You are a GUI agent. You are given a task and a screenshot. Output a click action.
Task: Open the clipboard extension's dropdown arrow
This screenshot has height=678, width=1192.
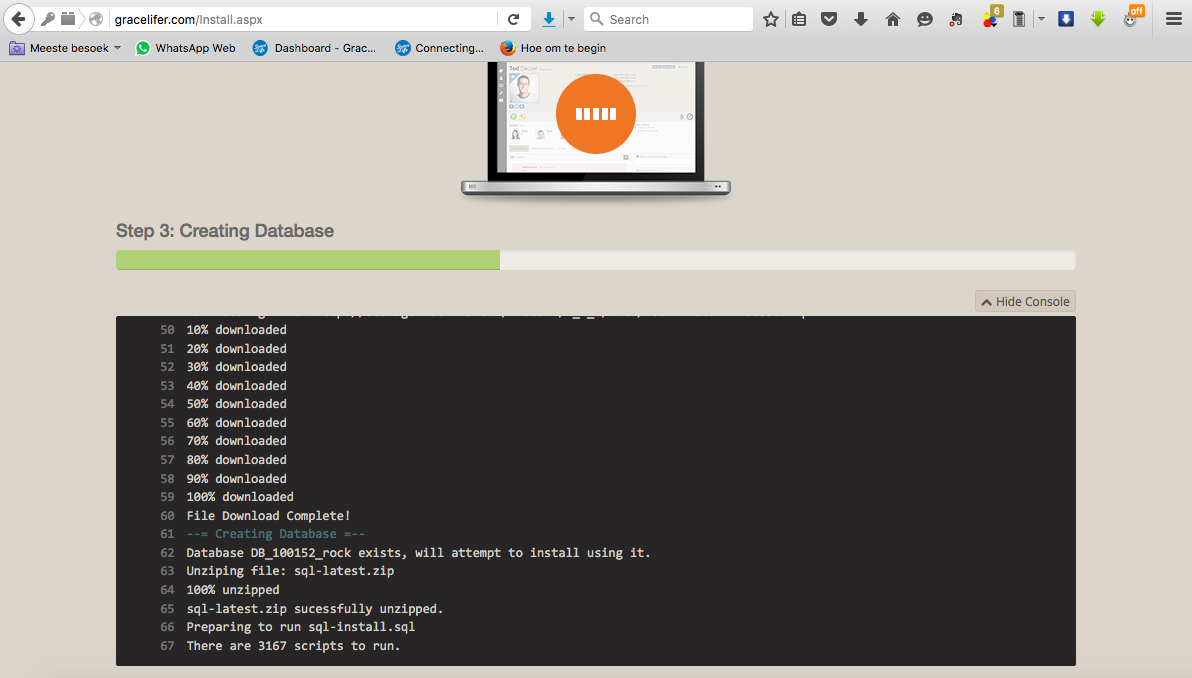1040,18
